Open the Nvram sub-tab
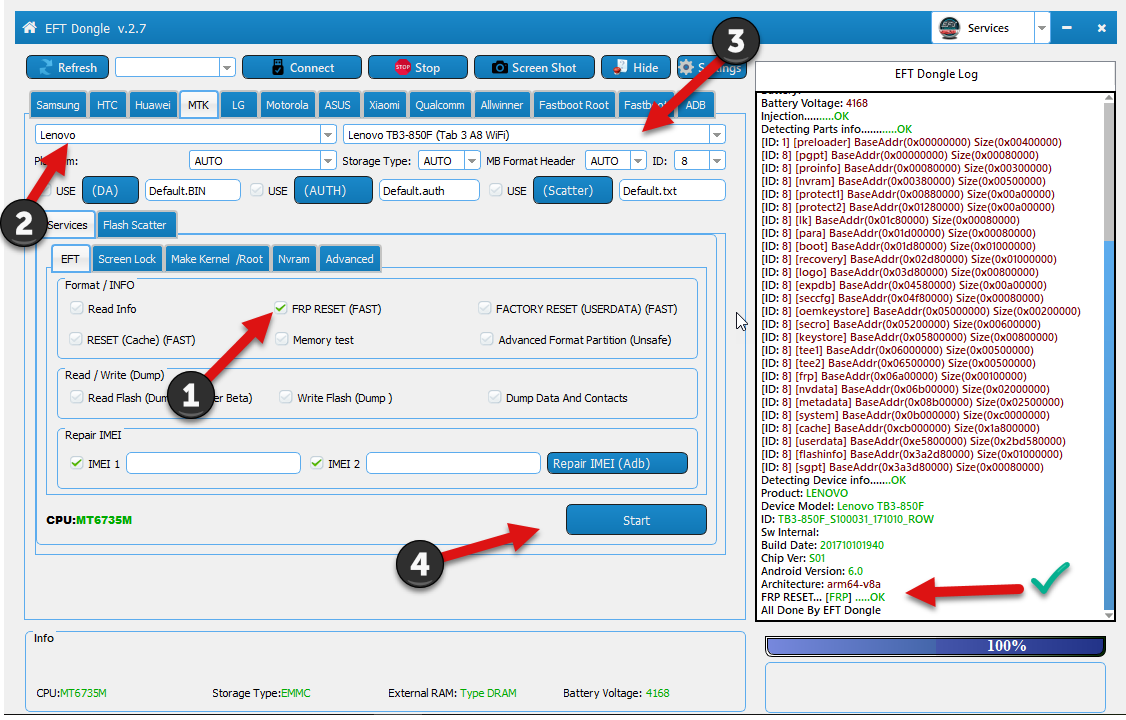 click(x=294, y=259)
